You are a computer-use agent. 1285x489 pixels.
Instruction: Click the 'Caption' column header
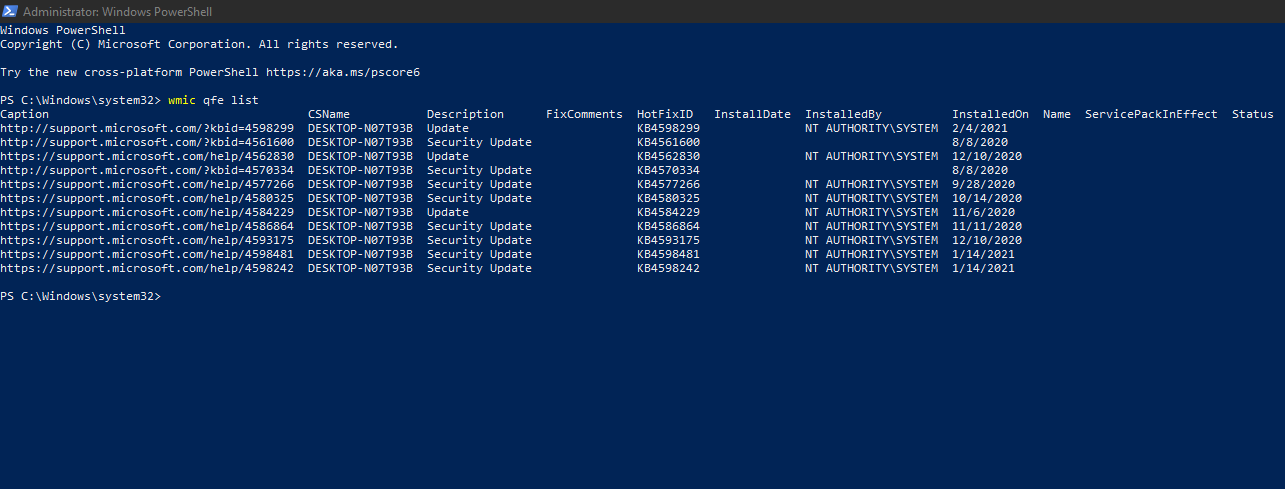pos(24,114)
